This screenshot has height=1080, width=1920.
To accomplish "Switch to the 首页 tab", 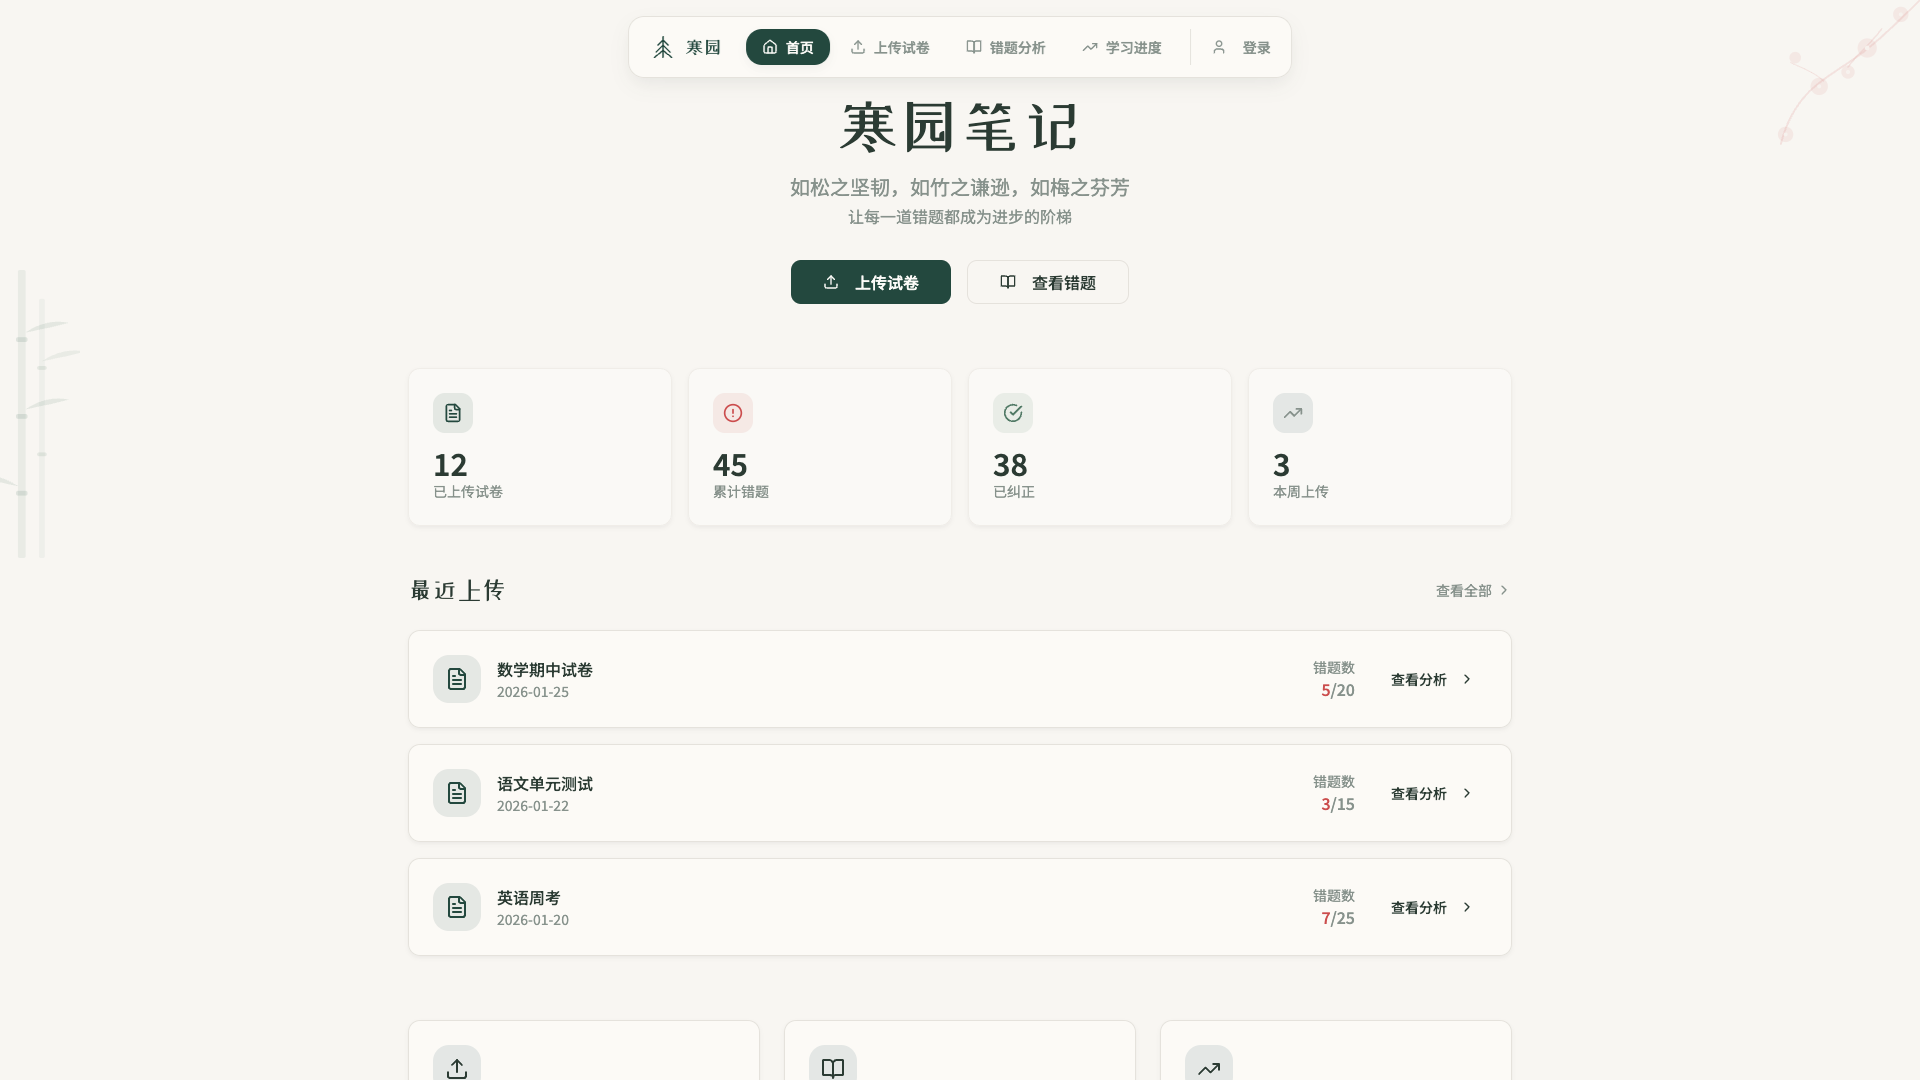I will pos(788,47).
